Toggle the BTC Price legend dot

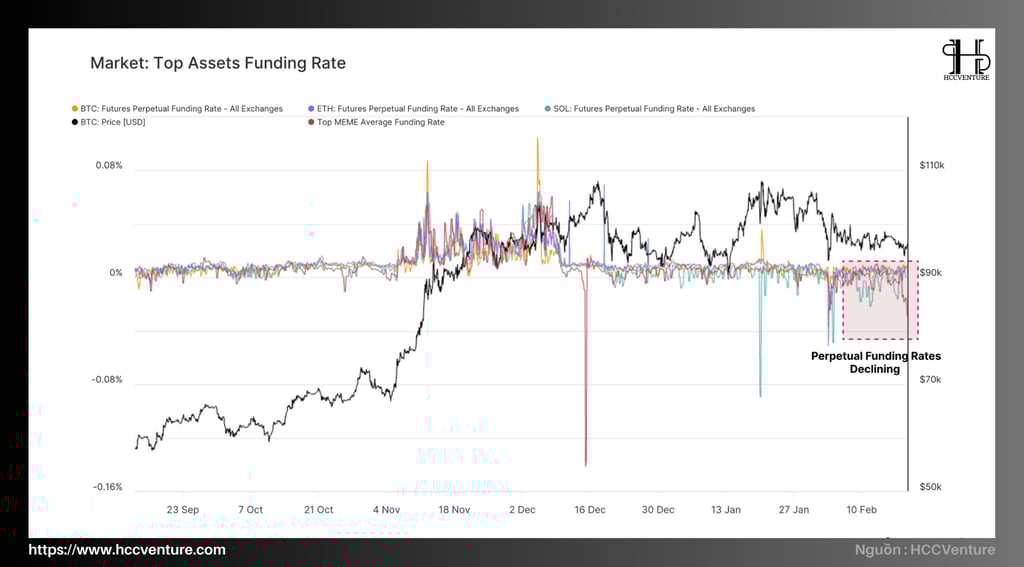pyautogui.click(x=74, y=122)
